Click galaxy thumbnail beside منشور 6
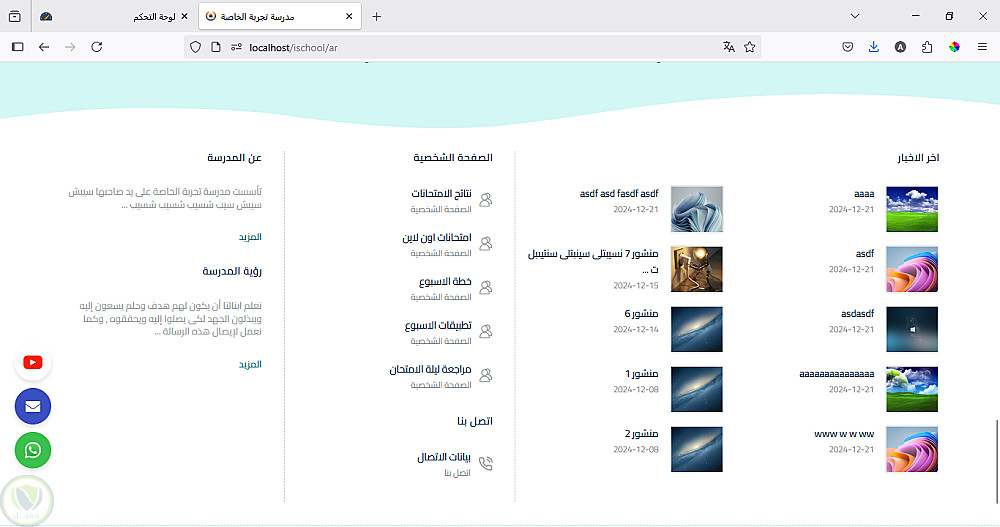Image resolution: width=1000 pixels, height=527 pixels. click(x=696, y=329)
